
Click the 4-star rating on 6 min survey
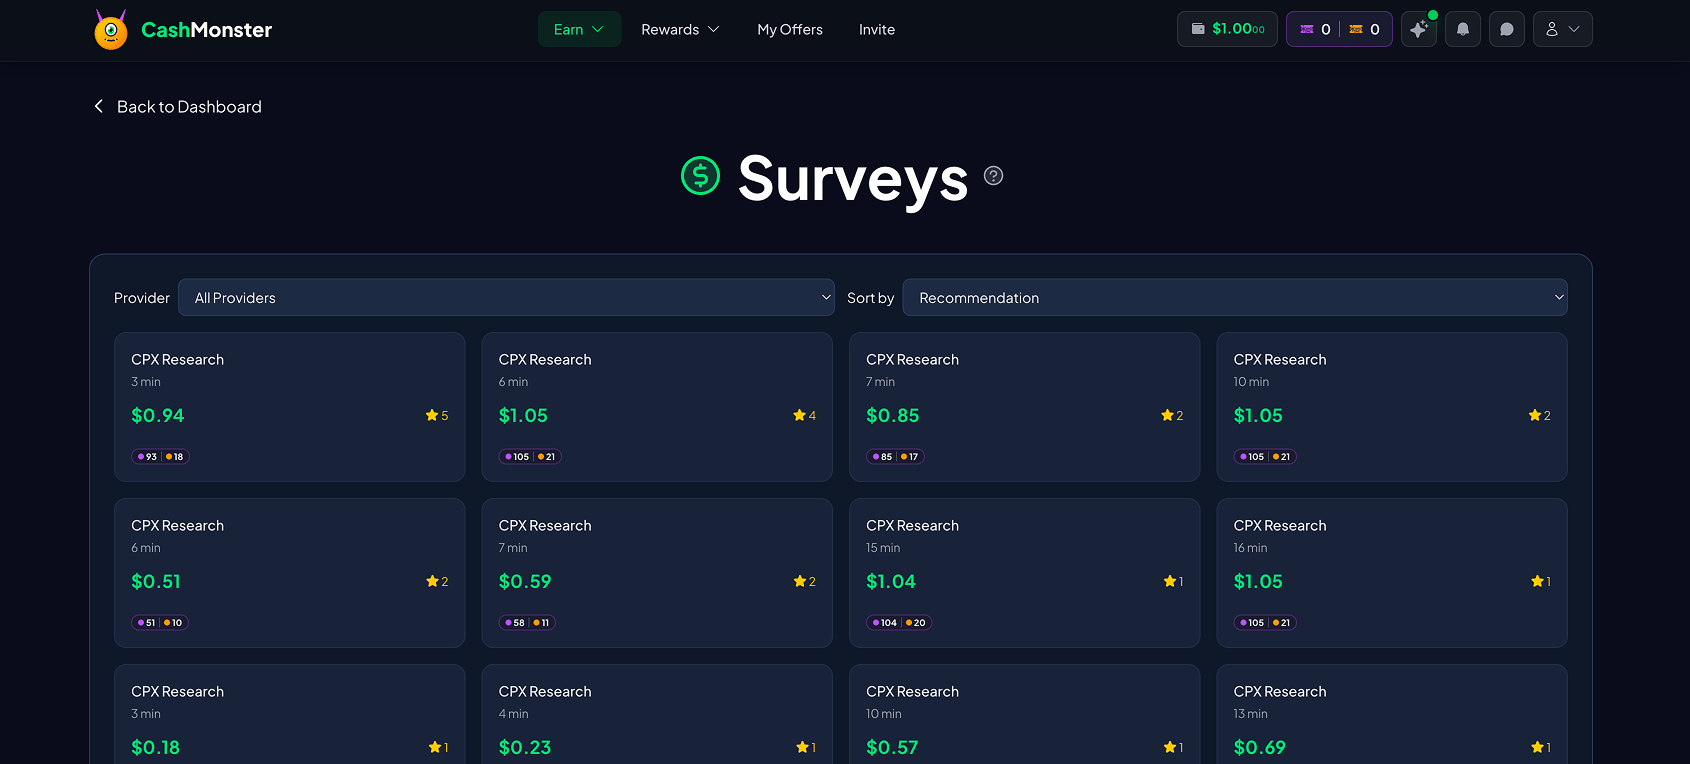805,415
